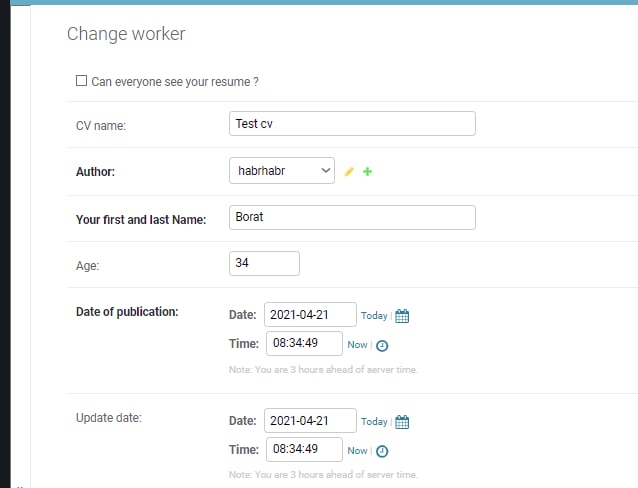Click the 'Date of publication:' label
This screenshot has height=488, width=638.
coord(127,312)
